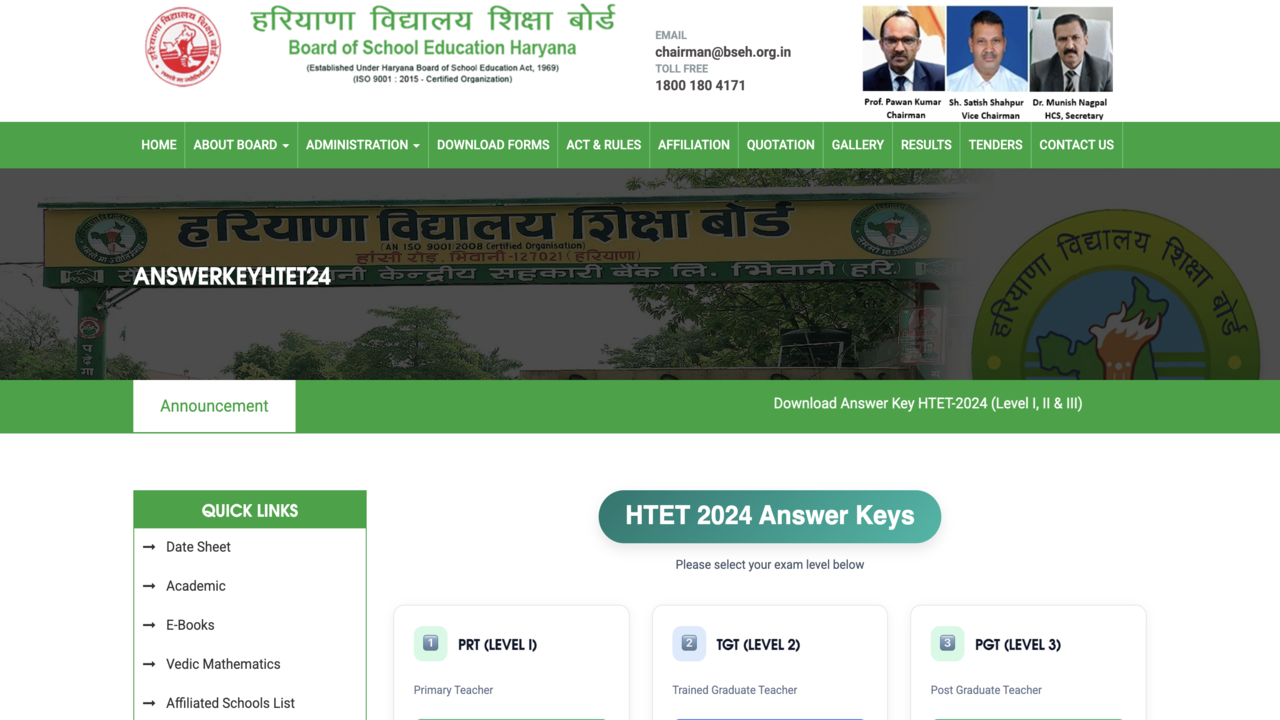Click the Chairman Prof. Pawan Kumar photo
The height and width of the screenshot is (720, 1280).
(x=903, y=49)
